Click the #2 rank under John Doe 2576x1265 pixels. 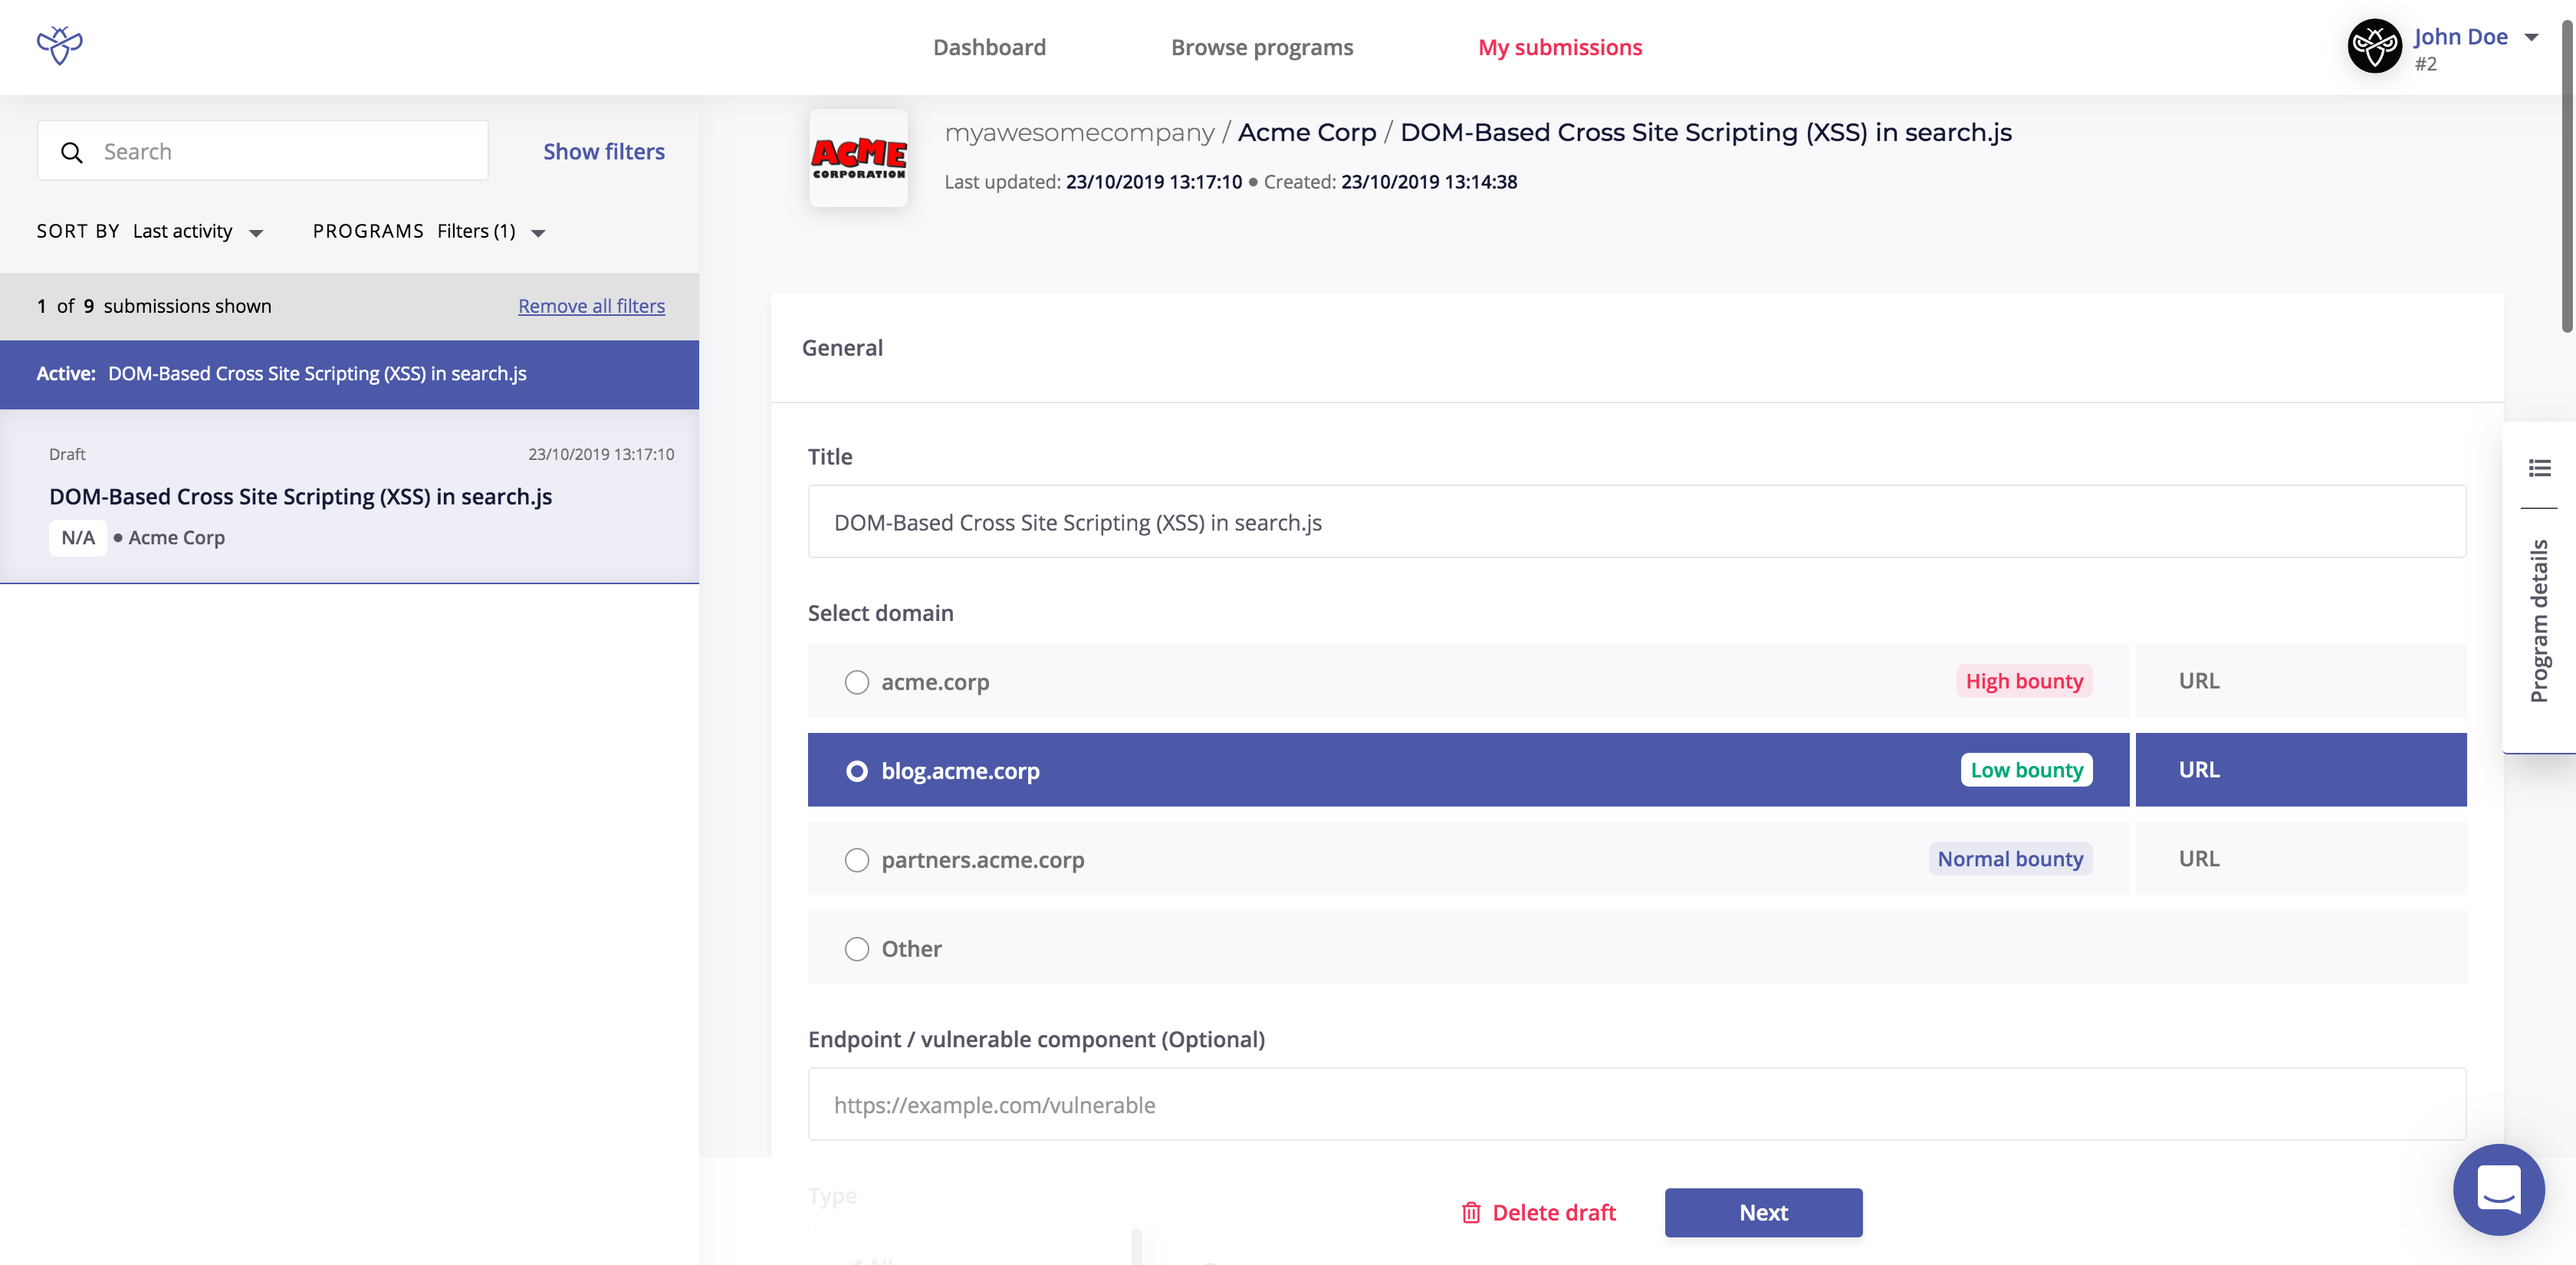pyautogui.click(x=2425, y=64)
